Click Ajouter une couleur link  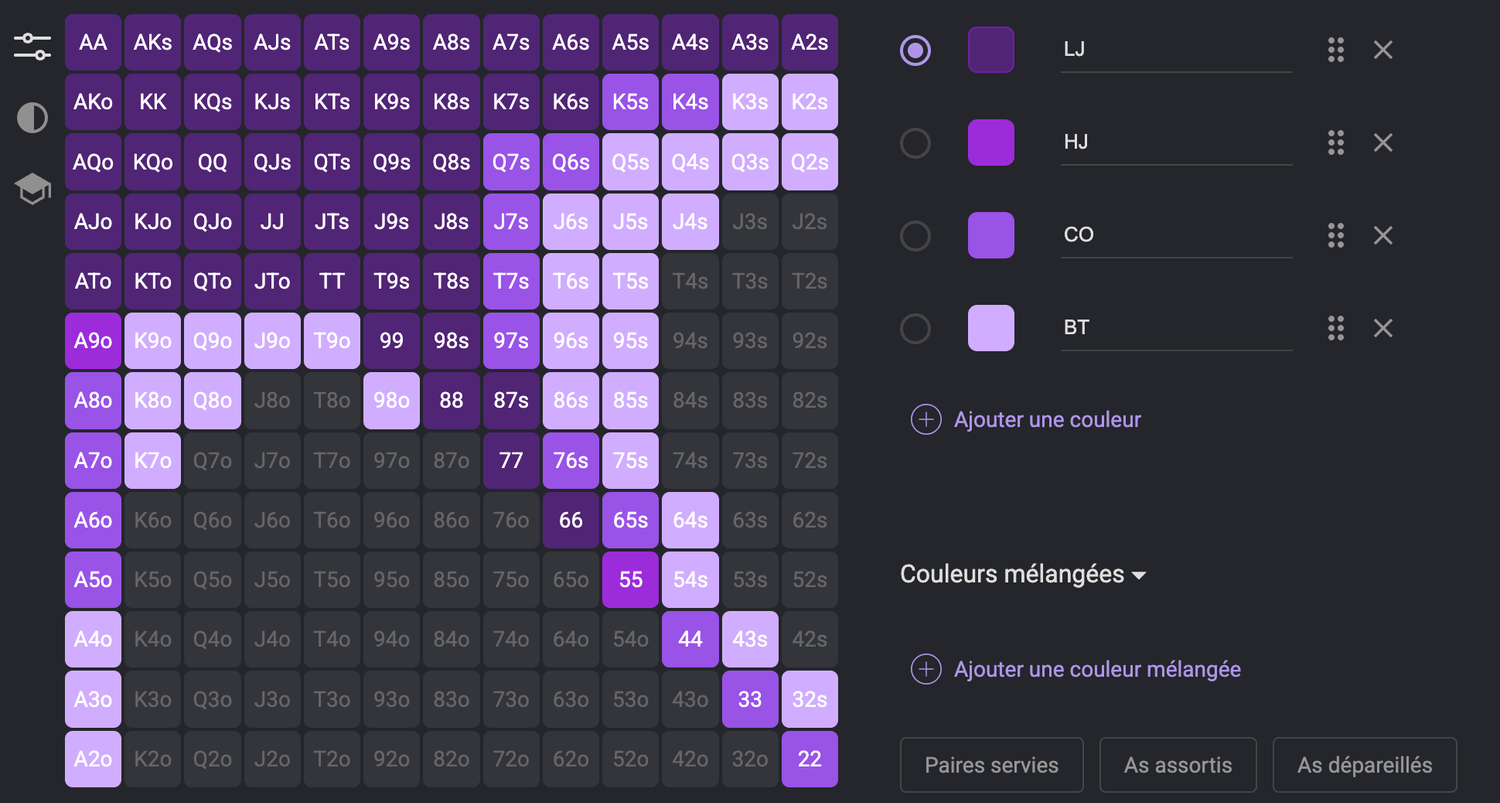[1047, 420]
